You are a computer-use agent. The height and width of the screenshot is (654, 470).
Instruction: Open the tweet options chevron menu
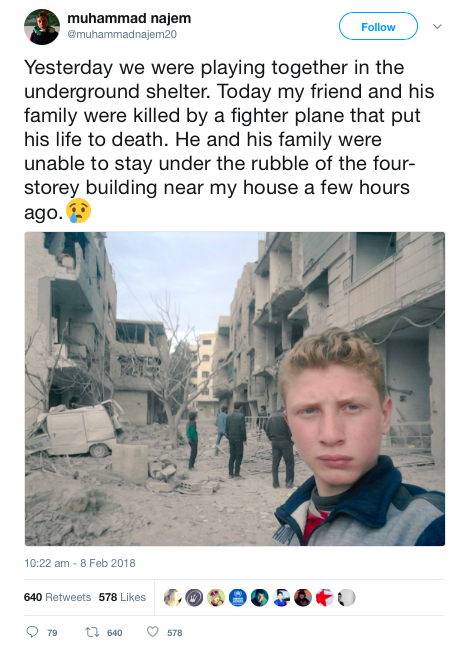pyautogui.click(x=437, y=27)
